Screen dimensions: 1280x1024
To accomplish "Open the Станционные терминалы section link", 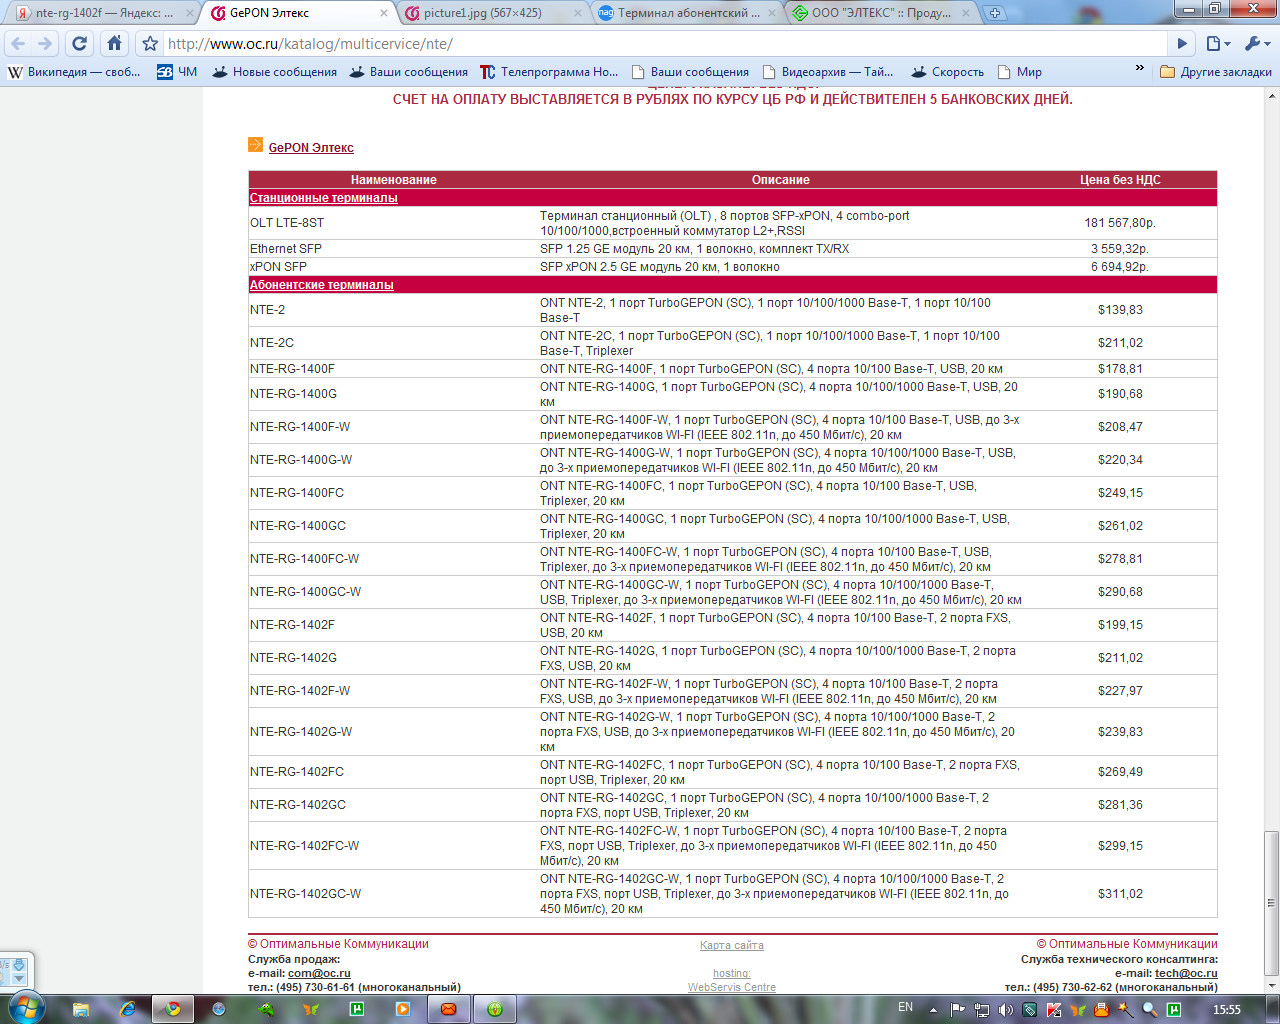I will coord(323,198).
